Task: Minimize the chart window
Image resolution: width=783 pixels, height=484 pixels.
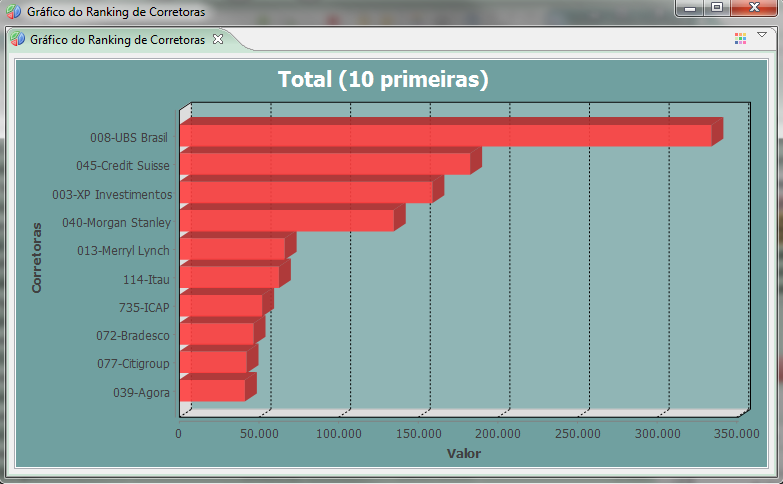Action: pyautogui.click(x=690, y=8)
